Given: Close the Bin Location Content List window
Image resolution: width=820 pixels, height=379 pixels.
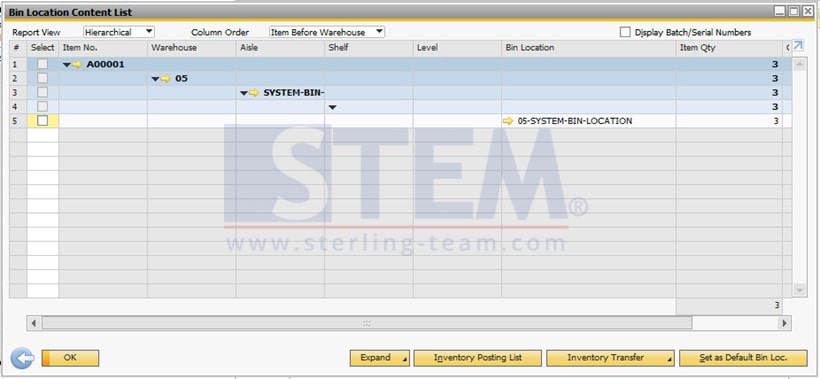Looking at the screenshot, I should [x=807, y=11].
